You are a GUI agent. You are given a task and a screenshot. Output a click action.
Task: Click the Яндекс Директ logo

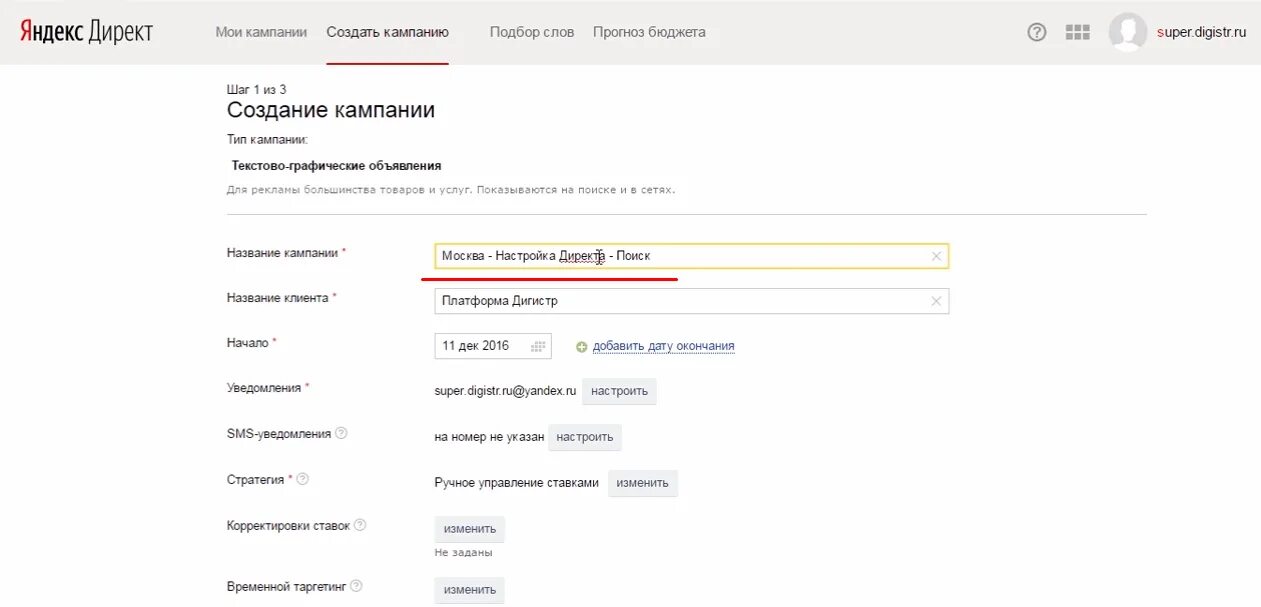[x=86, y=32]
